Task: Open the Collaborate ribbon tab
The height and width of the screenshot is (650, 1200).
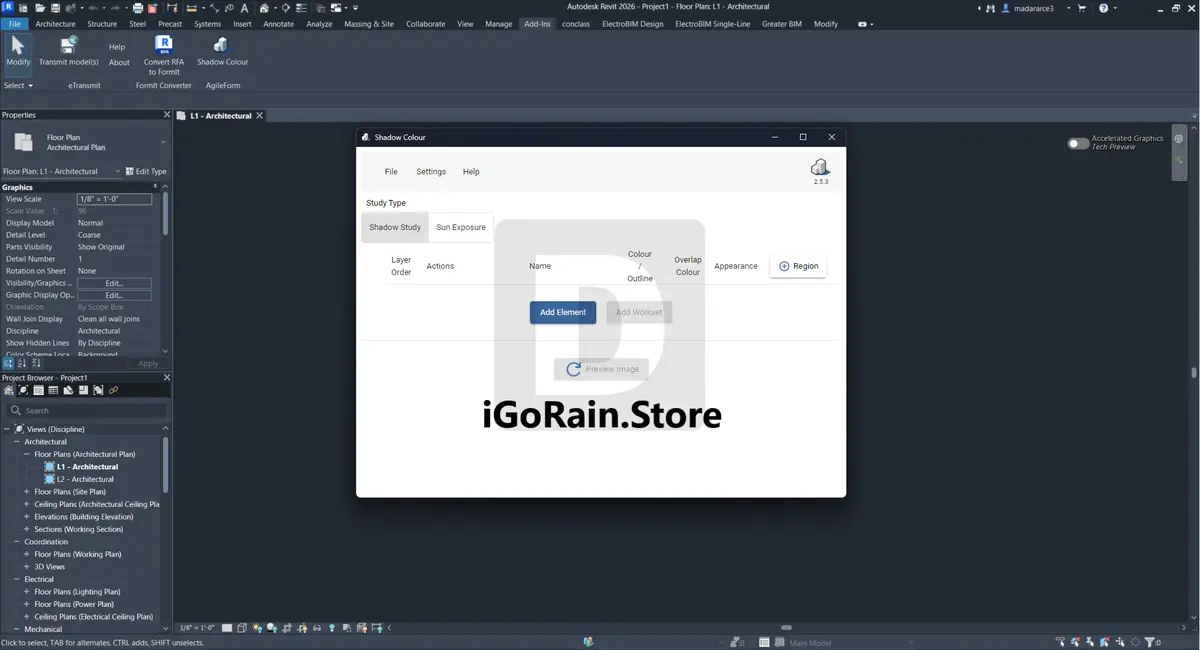Action: [426, 24]
